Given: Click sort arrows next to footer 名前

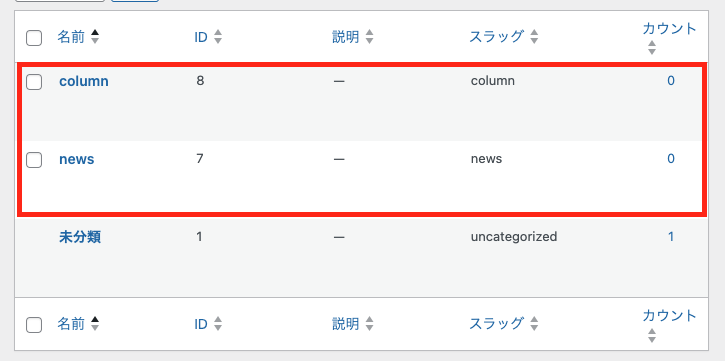Looking at the screenshot, I should (x=95, y=324).
